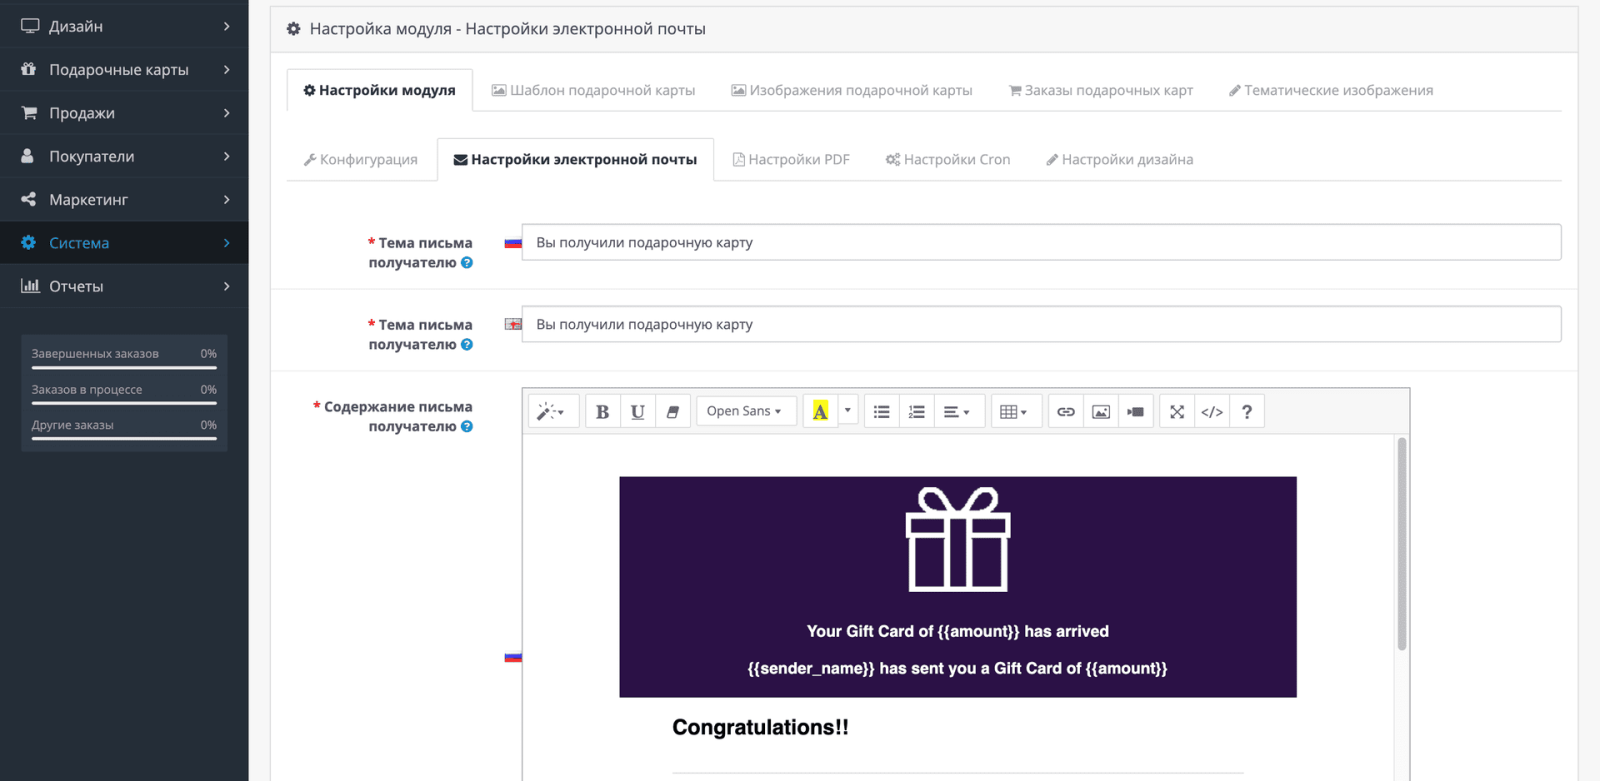Click the Congratulations!! heading text
This screenshot has height=782, width=1600.
click(x=760, y=728)
